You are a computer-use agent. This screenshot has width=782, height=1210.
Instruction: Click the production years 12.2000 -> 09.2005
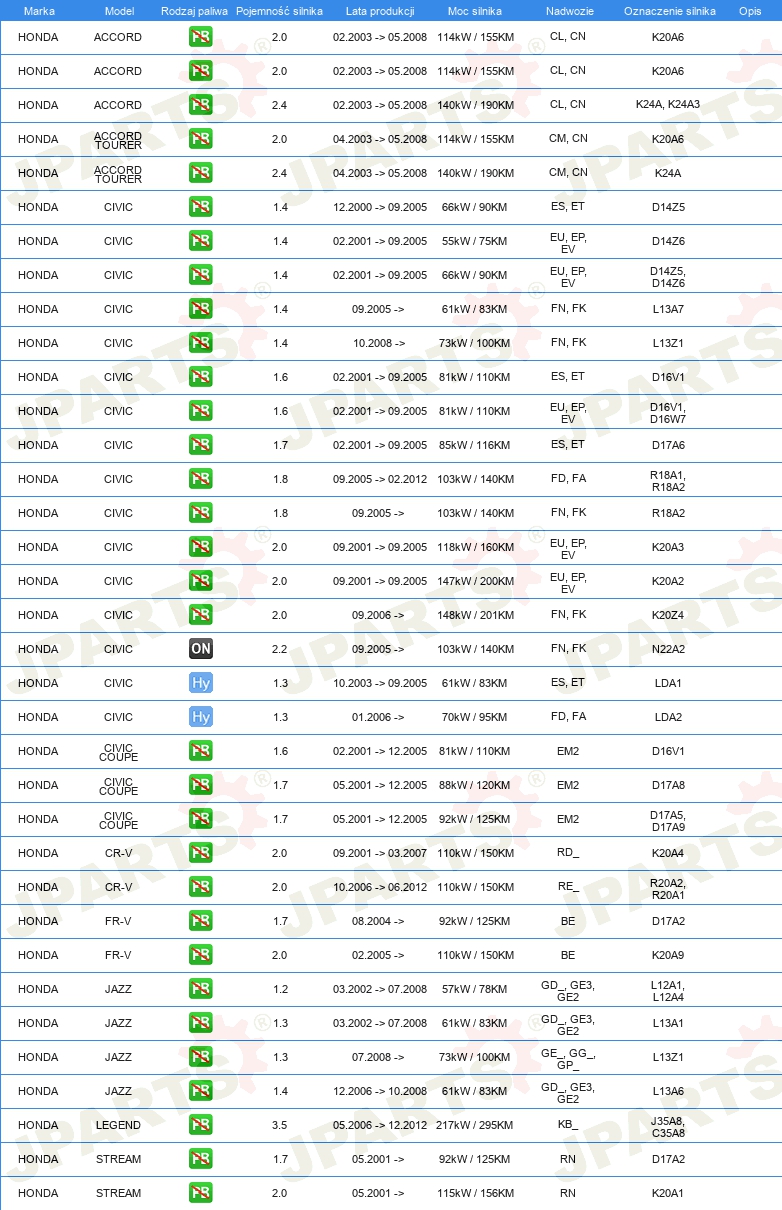coord(380,207)
